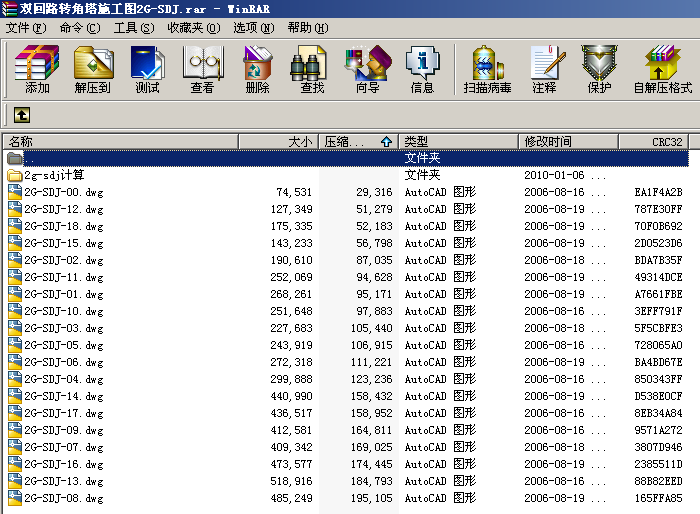Select file 2G-SDJ-16.dwg
The image size is (700, 514).
[64, 464]
